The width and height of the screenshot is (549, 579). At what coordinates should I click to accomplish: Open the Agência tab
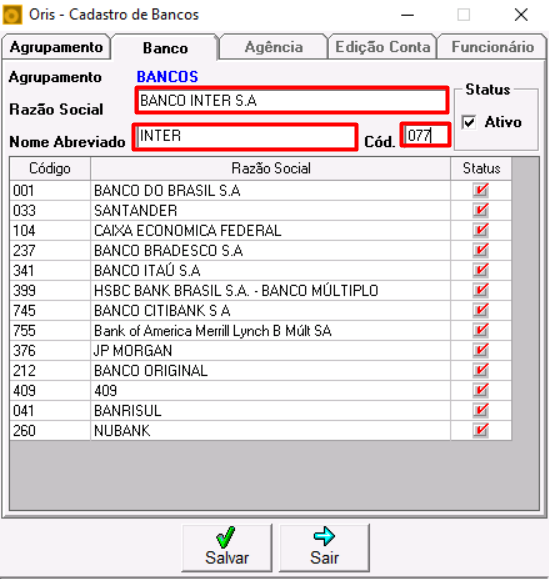pyautogui.click(x=274, y=47)
